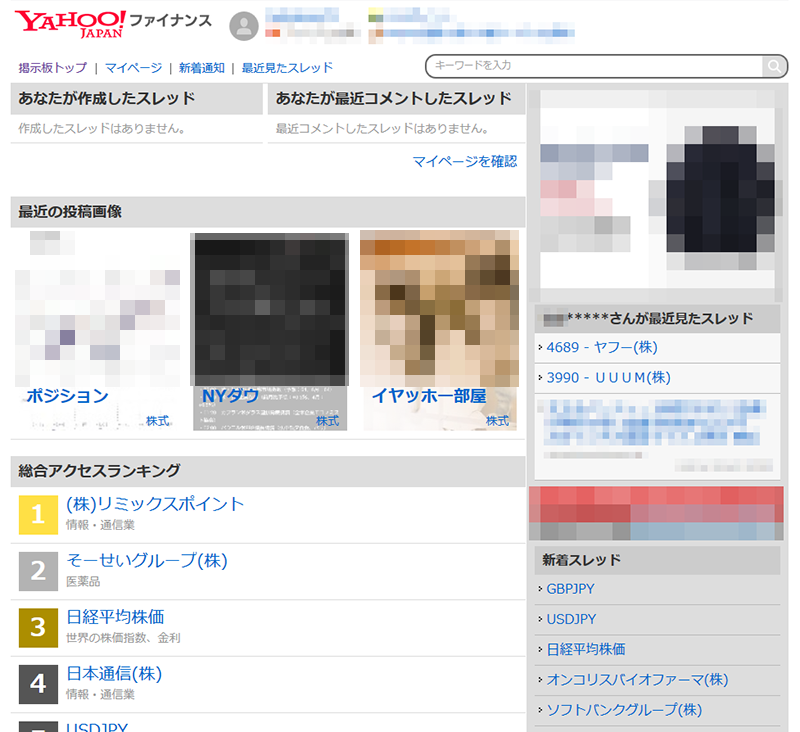800x732 pixels.
Task: Click the 情報・通信業 label under リミックスポイント
Action: (101, 525)
